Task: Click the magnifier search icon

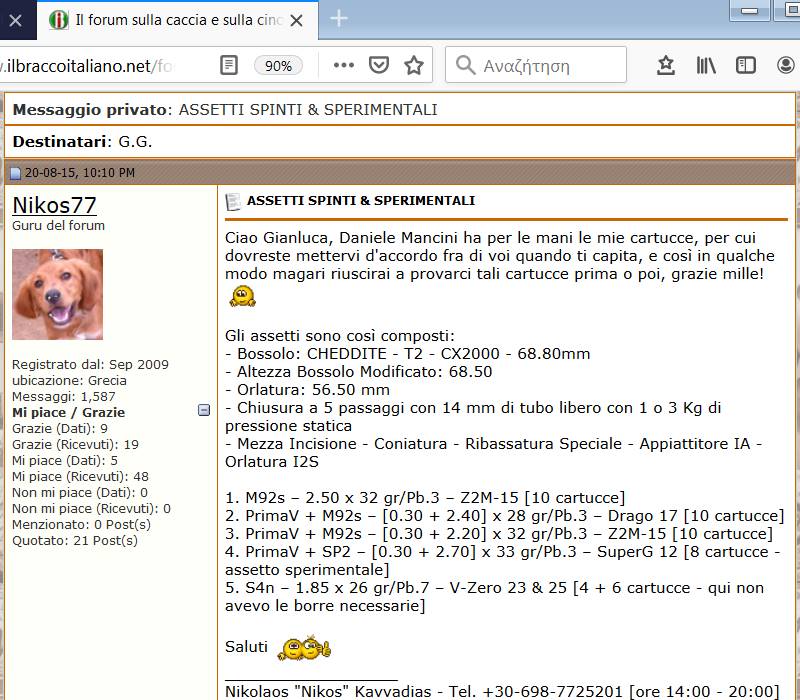Action: (x=465, y=65)
